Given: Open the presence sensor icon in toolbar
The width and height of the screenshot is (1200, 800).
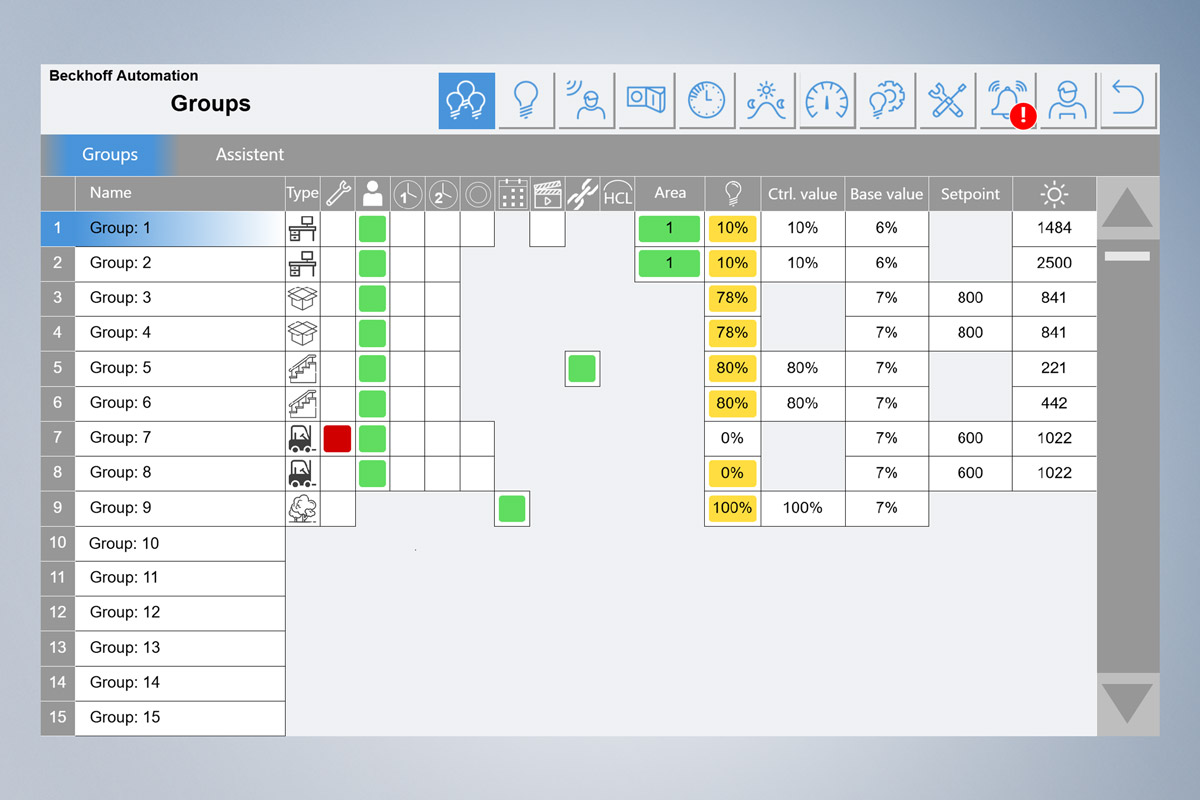Looking at the screenshot, I should pos(586,100).
